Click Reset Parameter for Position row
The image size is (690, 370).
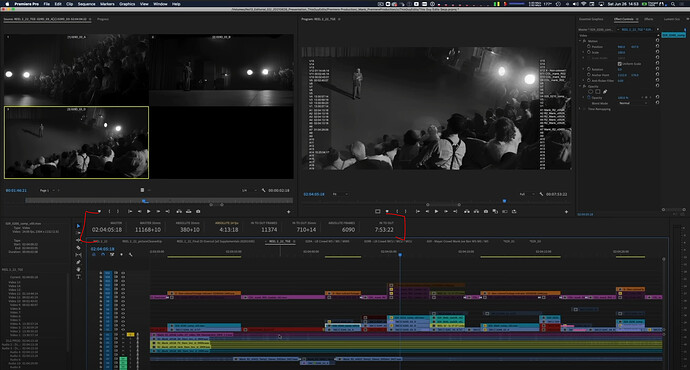tap(657, 47)
